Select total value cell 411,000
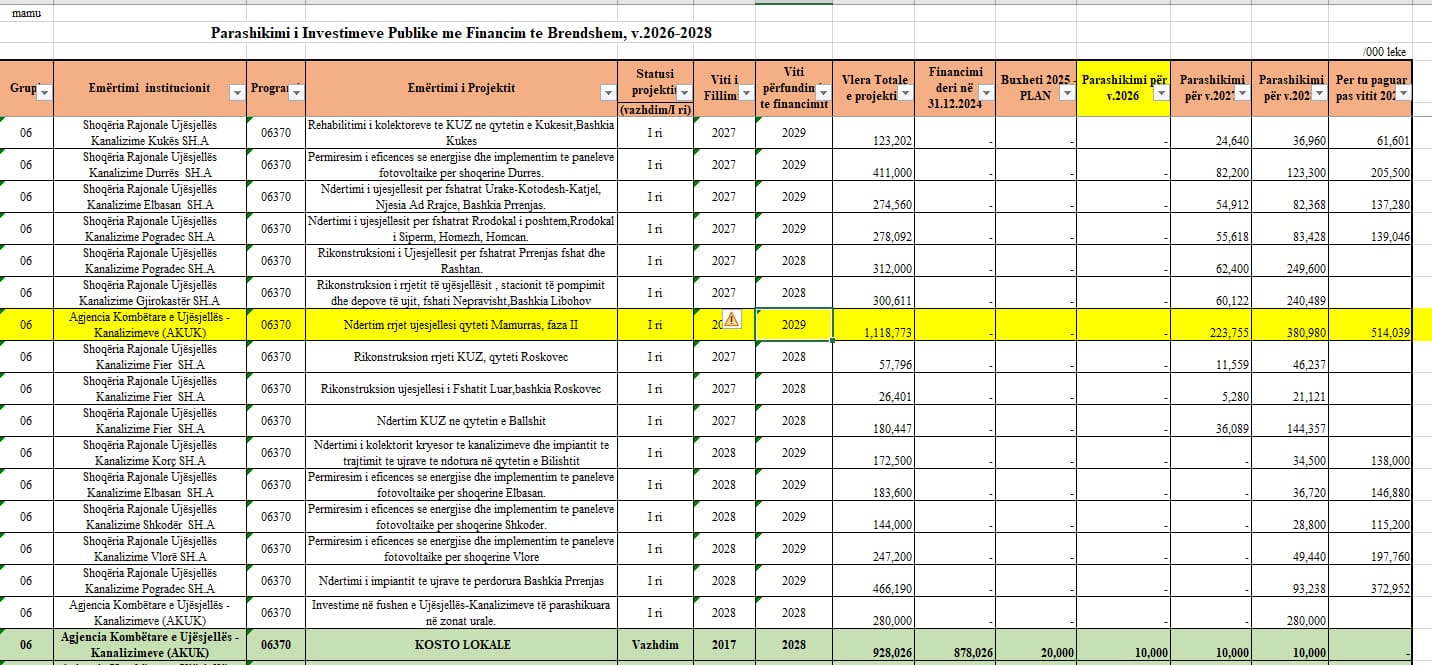Screen dimensions: 1432x665 874,164
